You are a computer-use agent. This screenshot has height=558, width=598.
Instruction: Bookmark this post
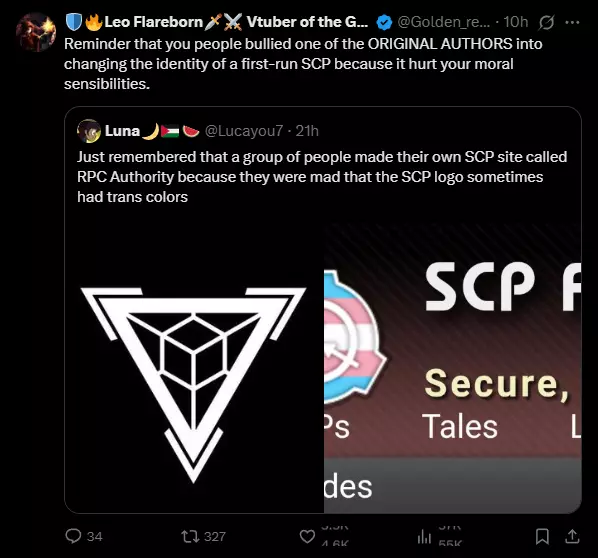[x=542, y=536]
